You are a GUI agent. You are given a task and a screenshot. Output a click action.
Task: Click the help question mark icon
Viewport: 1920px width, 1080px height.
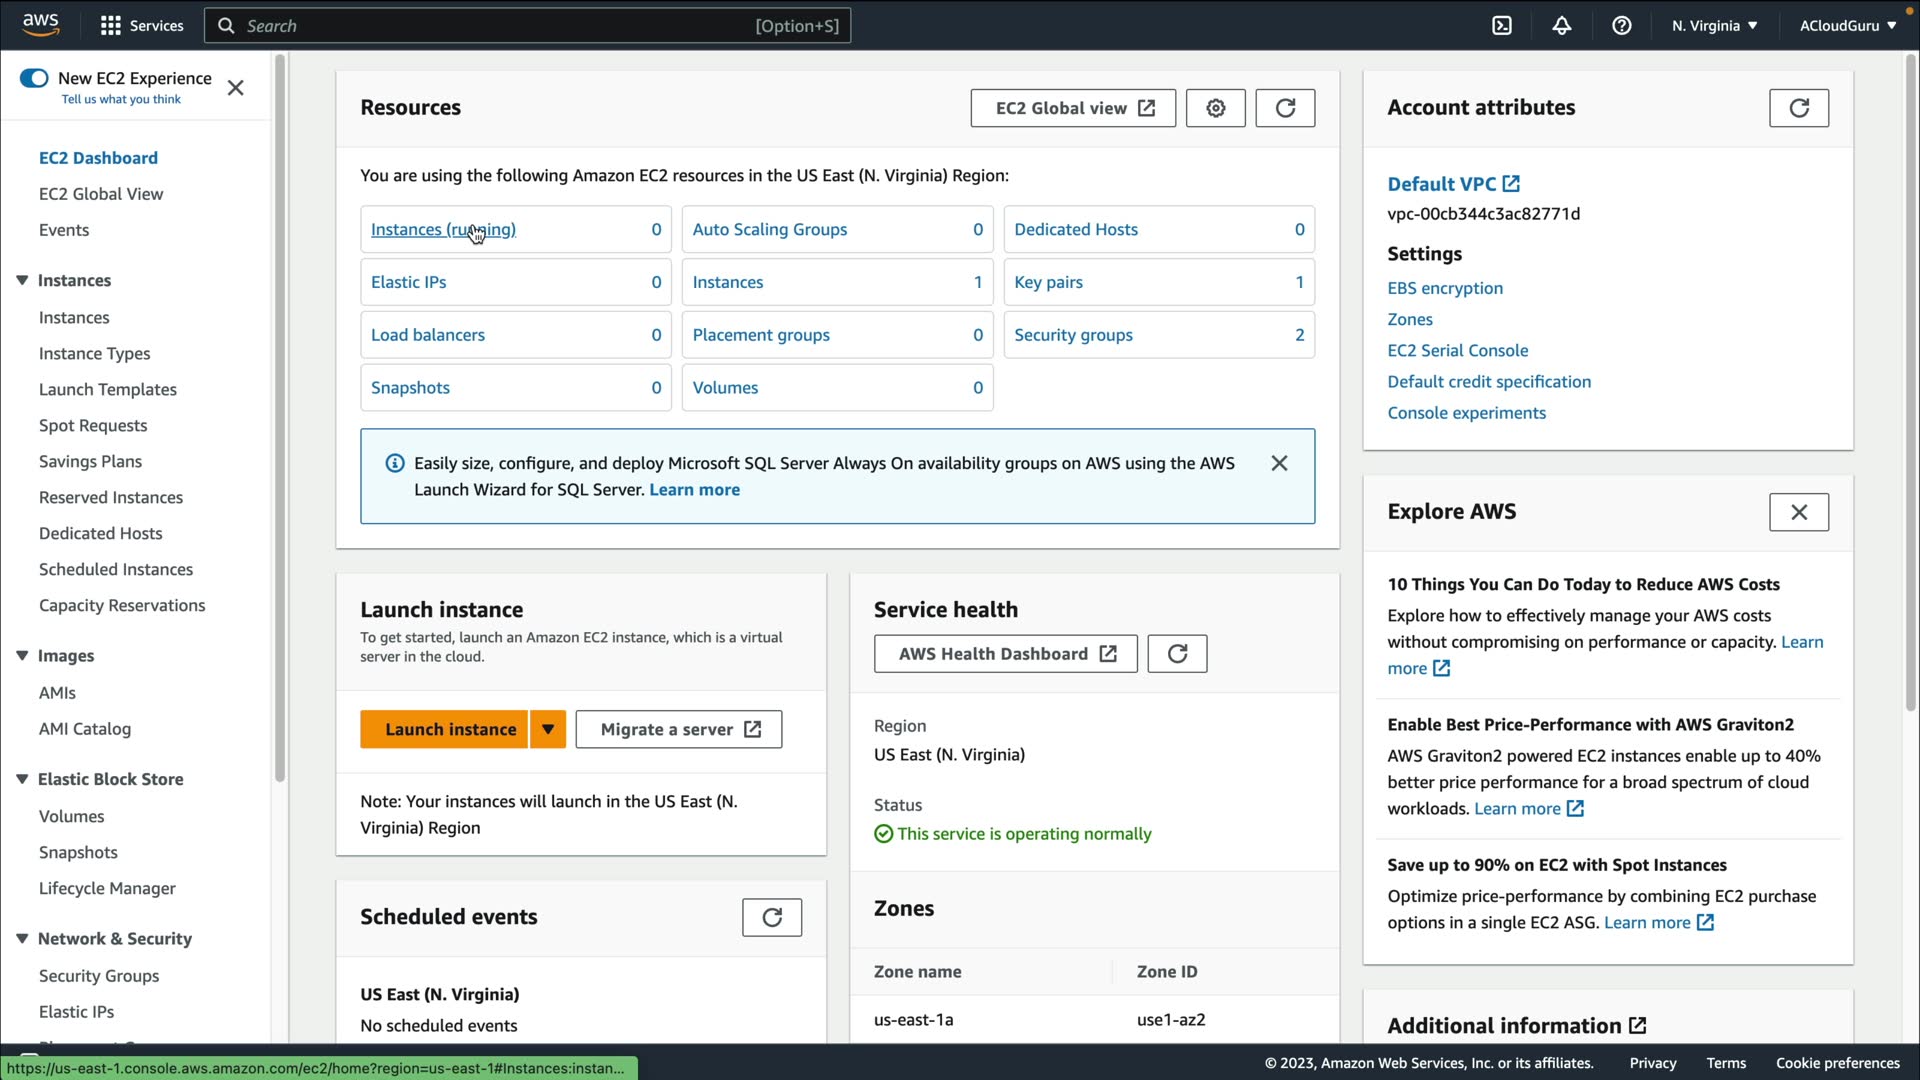[1621, 26]
